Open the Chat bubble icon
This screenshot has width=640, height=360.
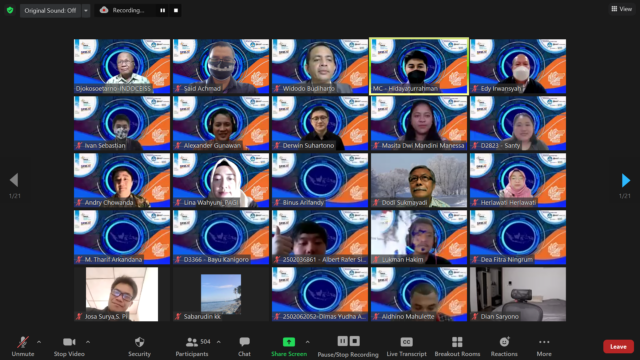244,342
